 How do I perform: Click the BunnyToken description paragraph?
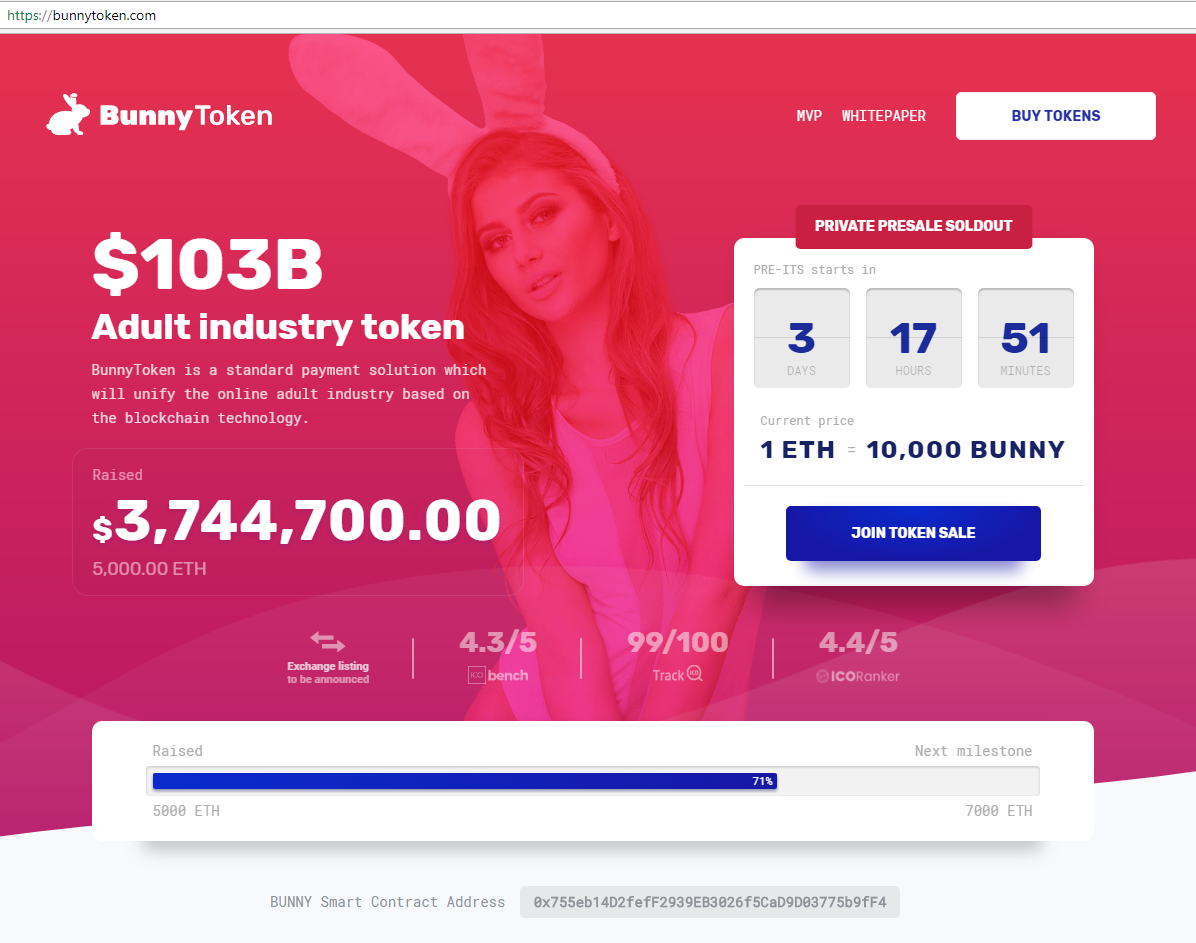coord(289,394)
